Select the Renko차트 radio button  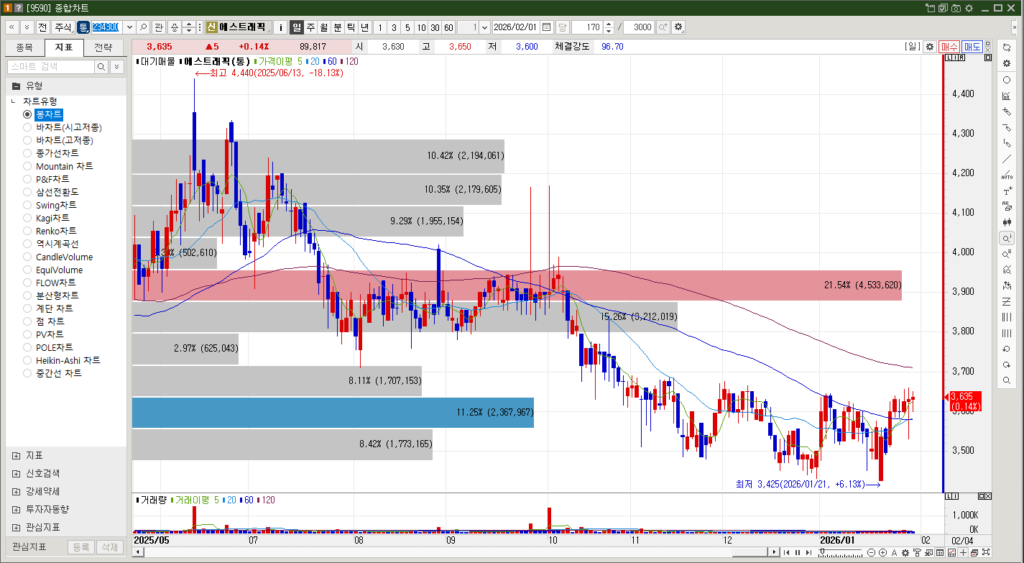pos(28,231)
